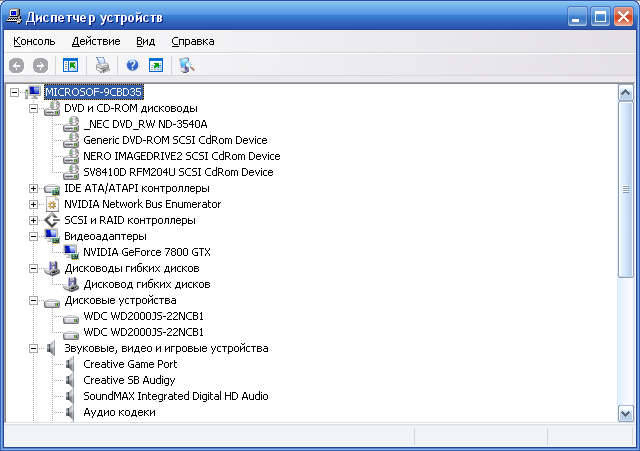Viewport: 640px width, 451px height.
Task: Scan for hardware changes toolbar icon
Action: click(187, 65)
